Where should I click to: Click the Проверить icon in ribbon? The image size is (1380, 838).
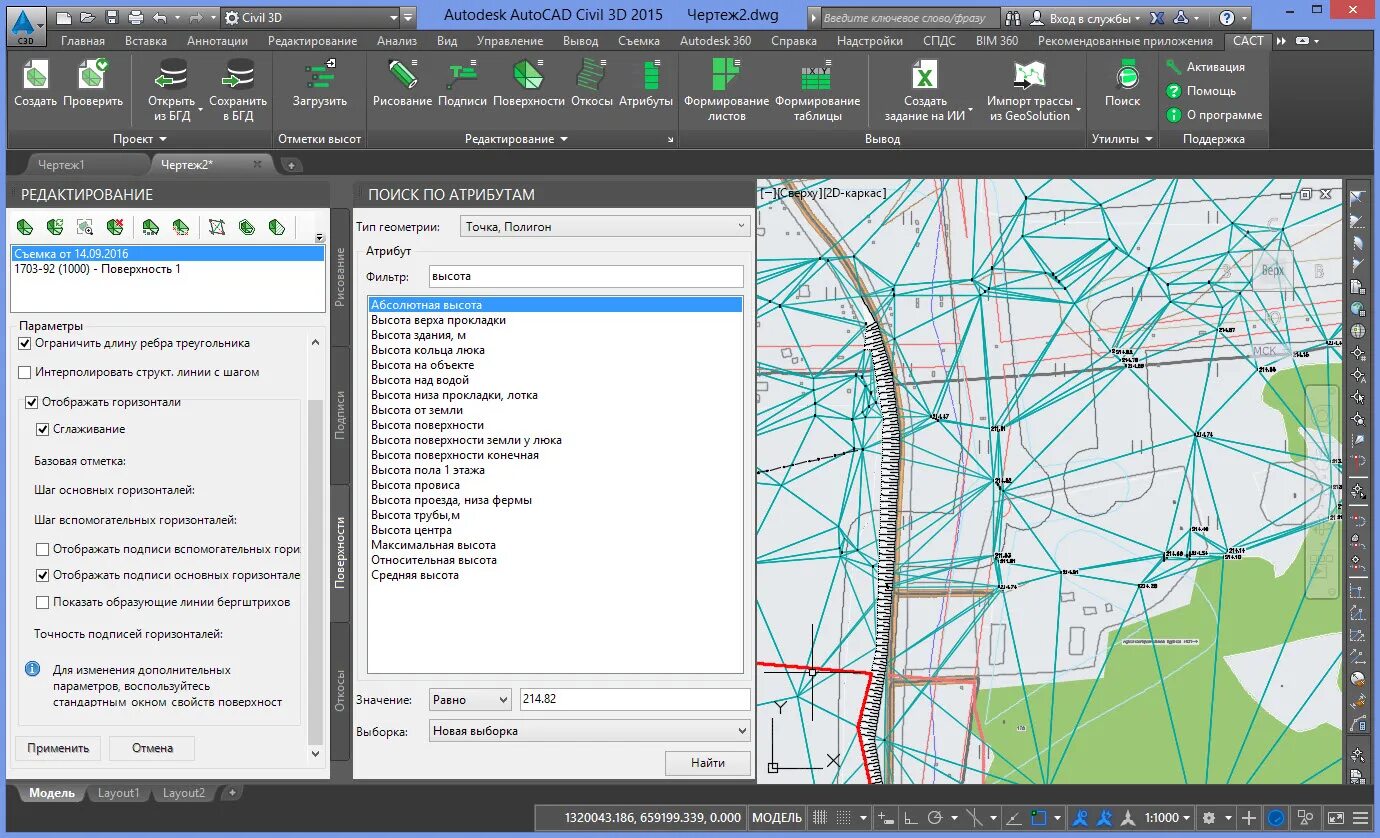pos(93,76)
